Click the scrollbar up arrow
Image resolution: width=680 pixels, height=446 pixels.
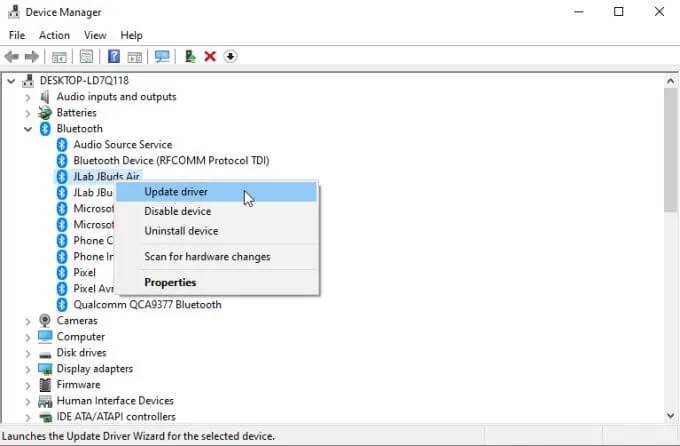tap(670, 82)
